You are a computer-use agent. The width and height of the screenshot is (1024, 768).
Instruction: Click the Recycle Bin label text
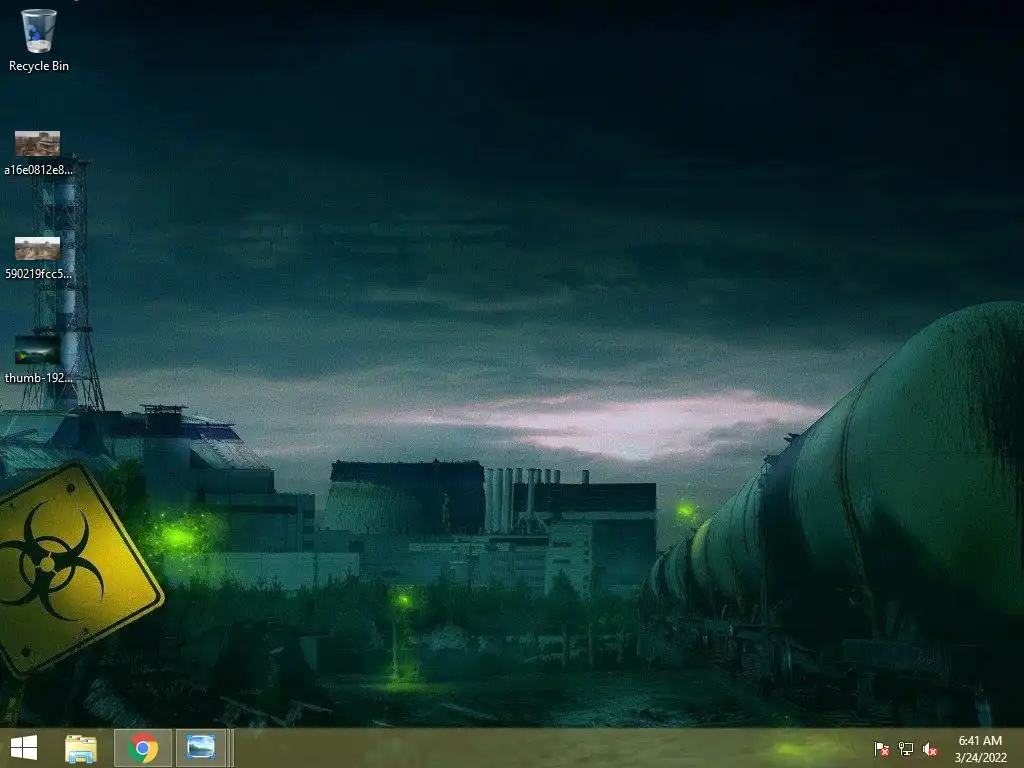39,66
